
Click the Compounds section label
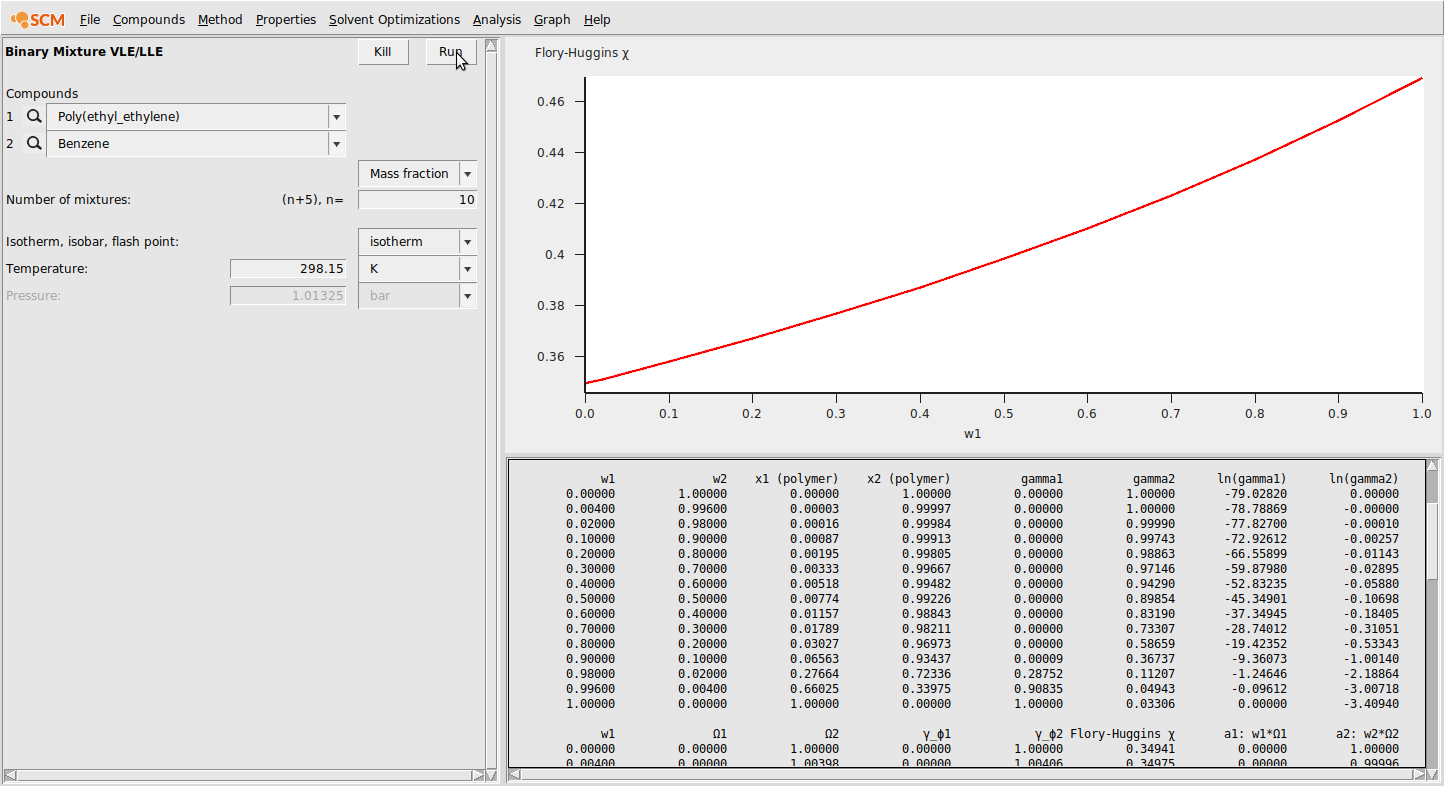[42, 94]
